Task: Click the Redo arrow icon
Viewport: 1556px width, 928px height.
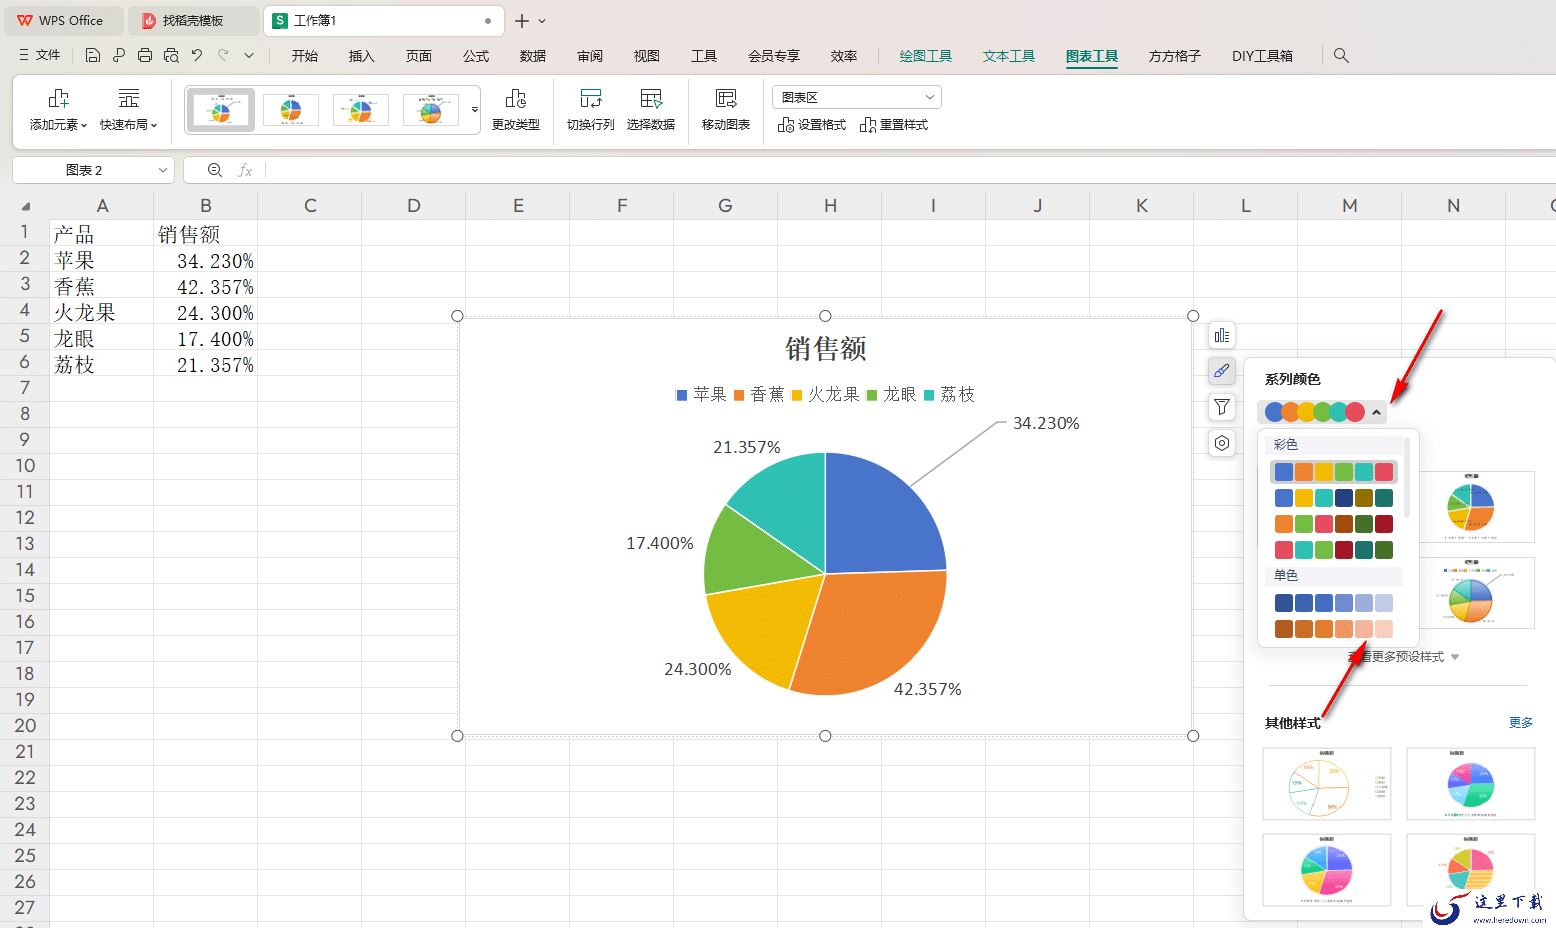Action: pyautogui.click(x=223, y=56)
